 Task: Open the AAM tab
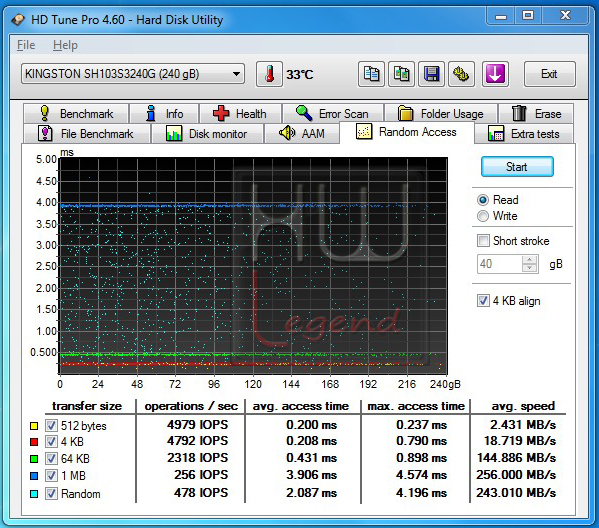pyautogui.click(x=302, y=133)
